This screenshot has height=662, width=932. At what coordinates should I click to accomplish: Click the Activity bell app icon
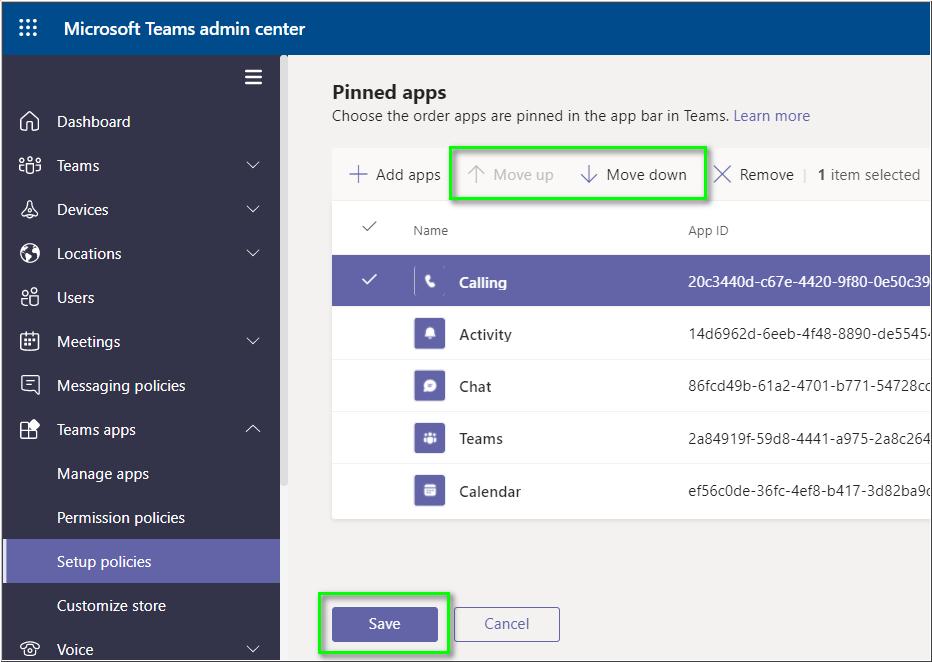pyautogui.click(x=430, y=333)
